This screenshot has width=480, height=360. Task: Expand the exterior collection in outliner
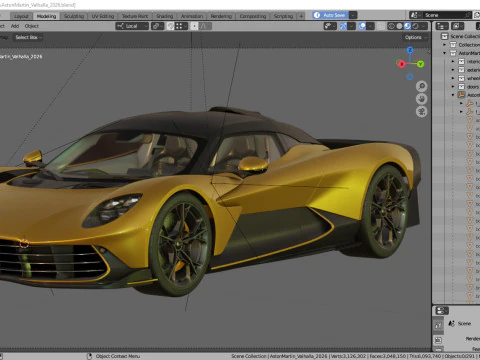(x=453, y=70)
